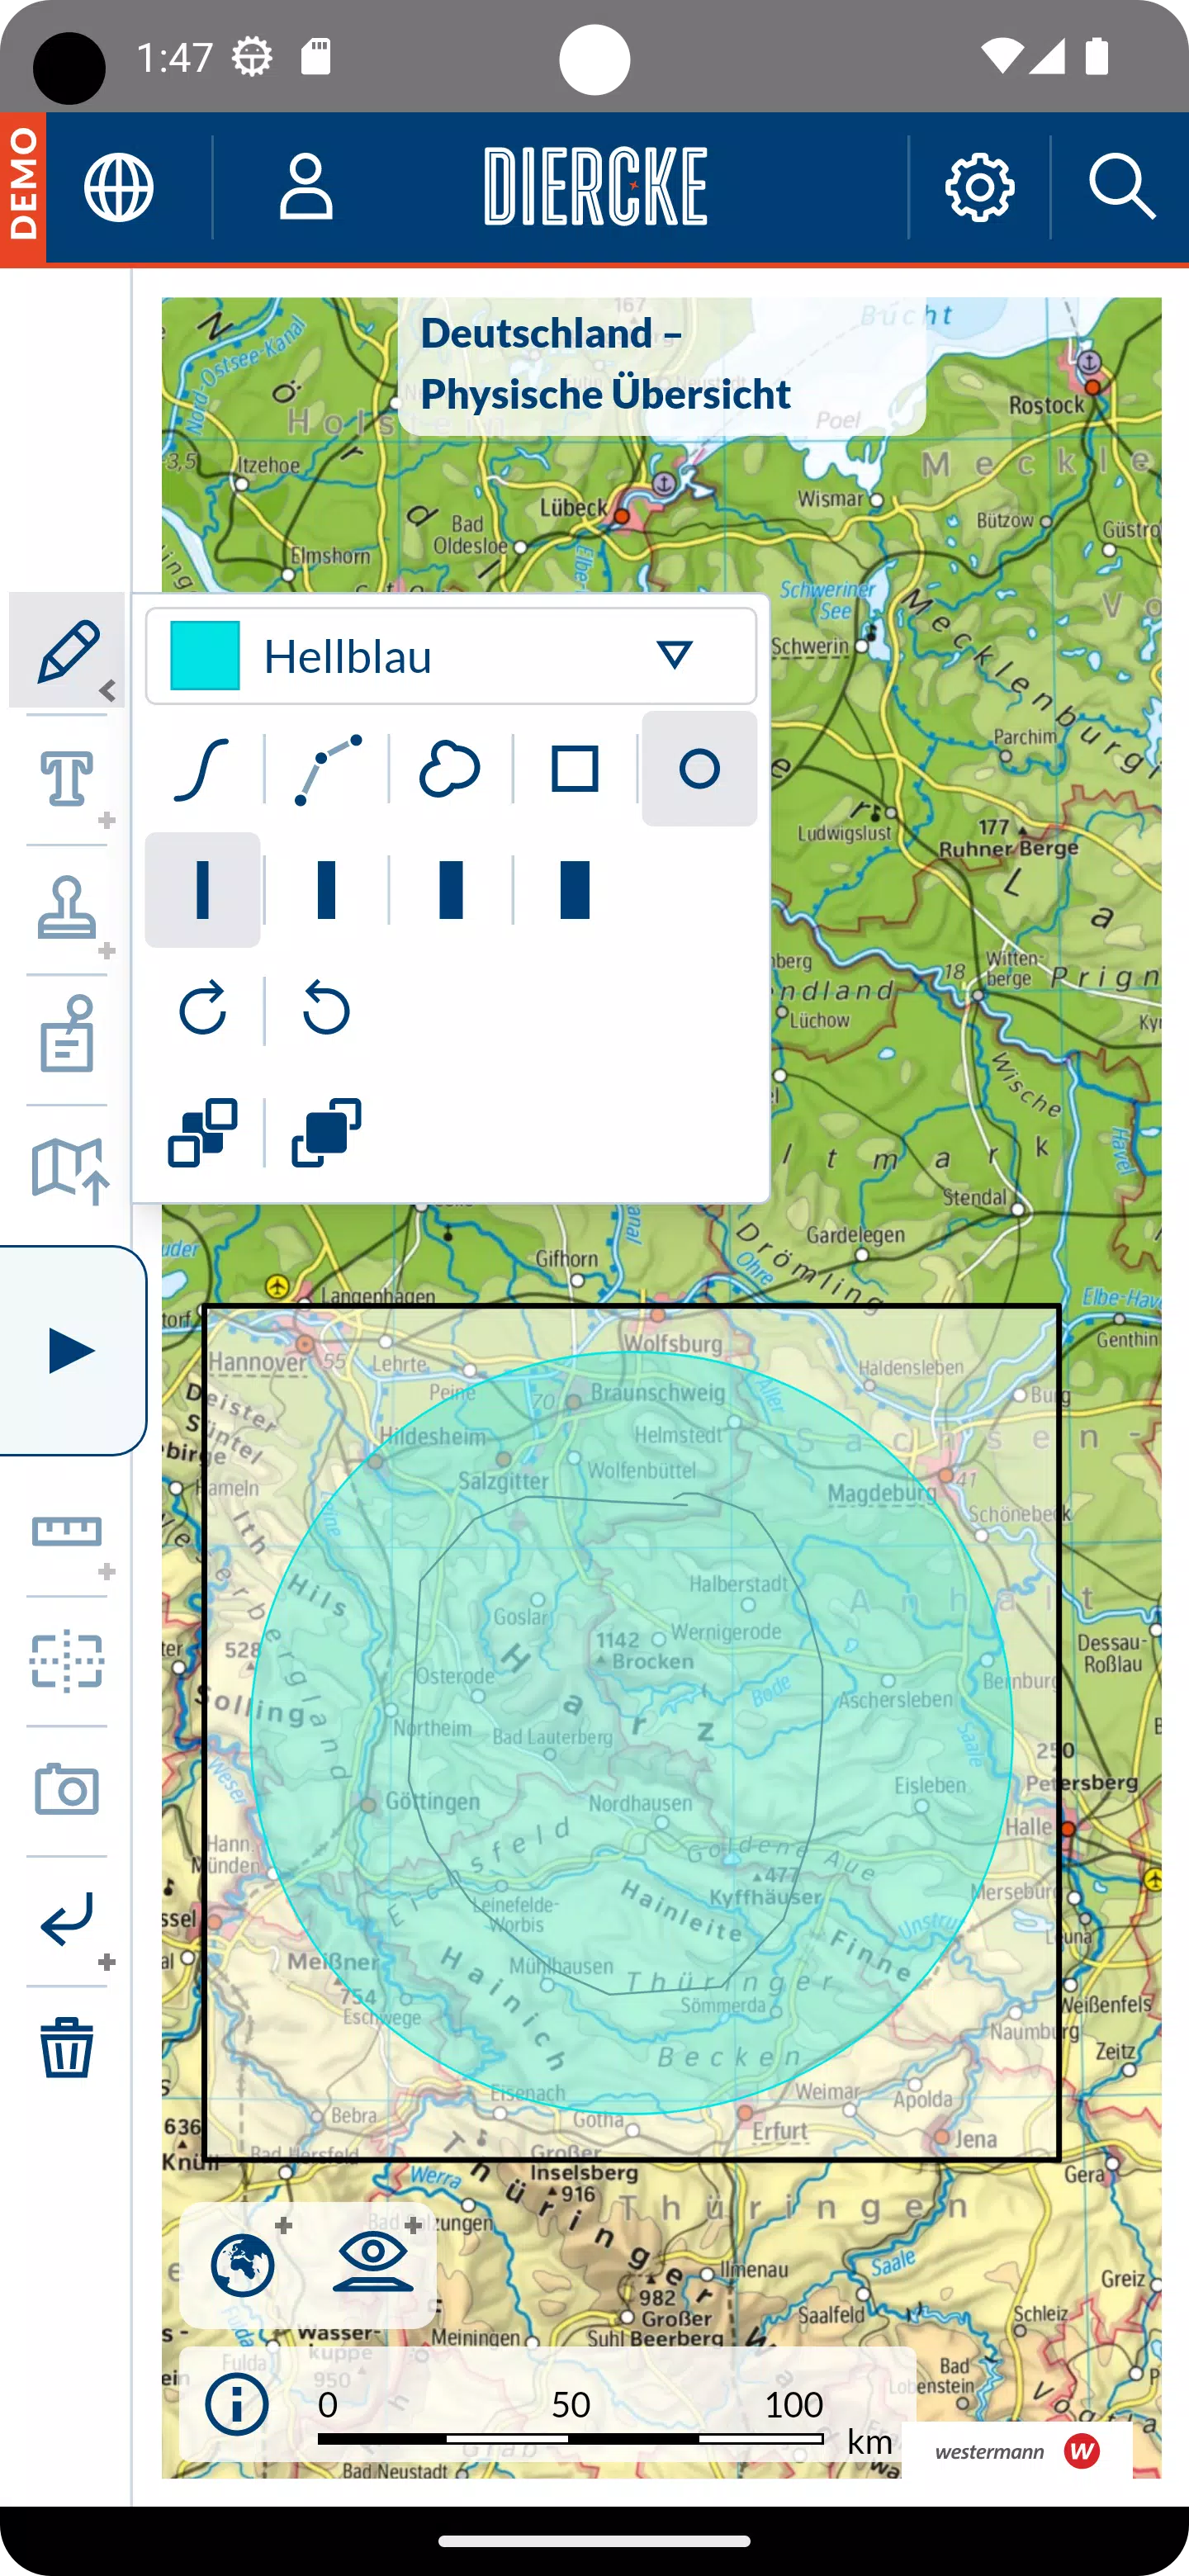The width and height of the screenshot is (1189, 2576).
Task: Delete drawings with trash icon
Action: (67, 2047)
